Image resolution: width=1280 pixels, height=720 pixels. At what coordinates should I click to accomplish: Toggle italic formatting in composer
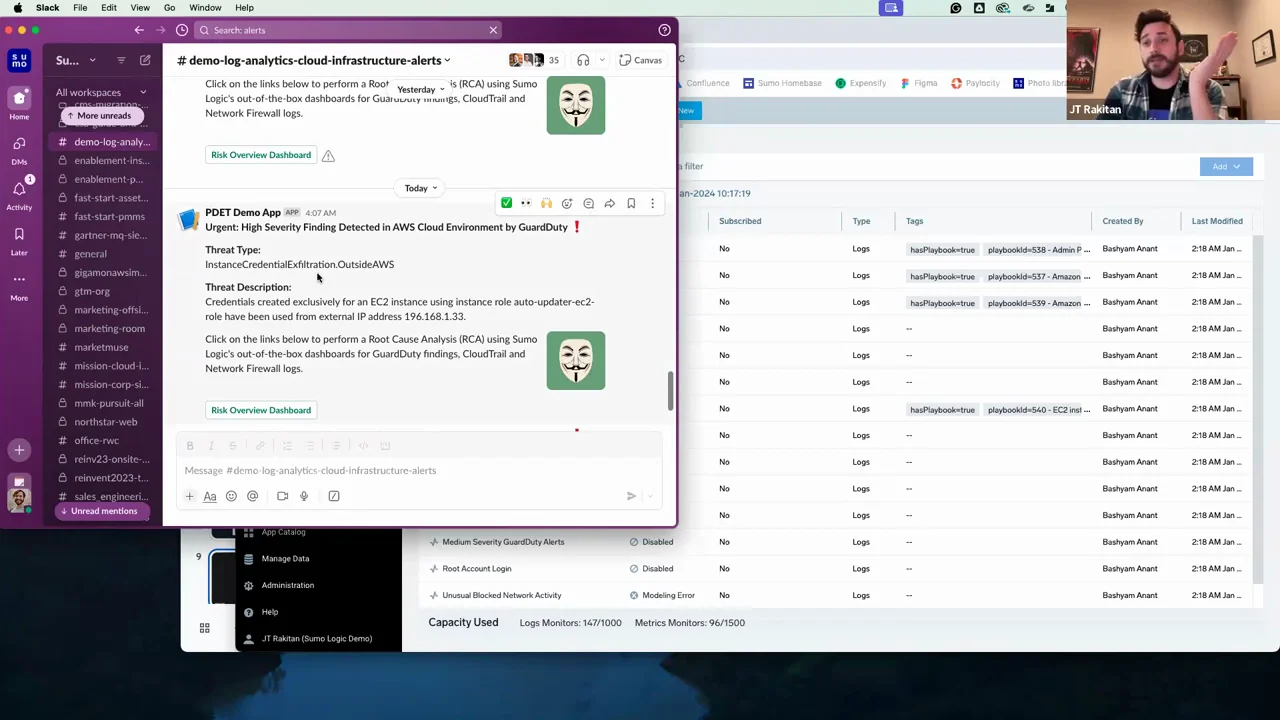[211, 446]
